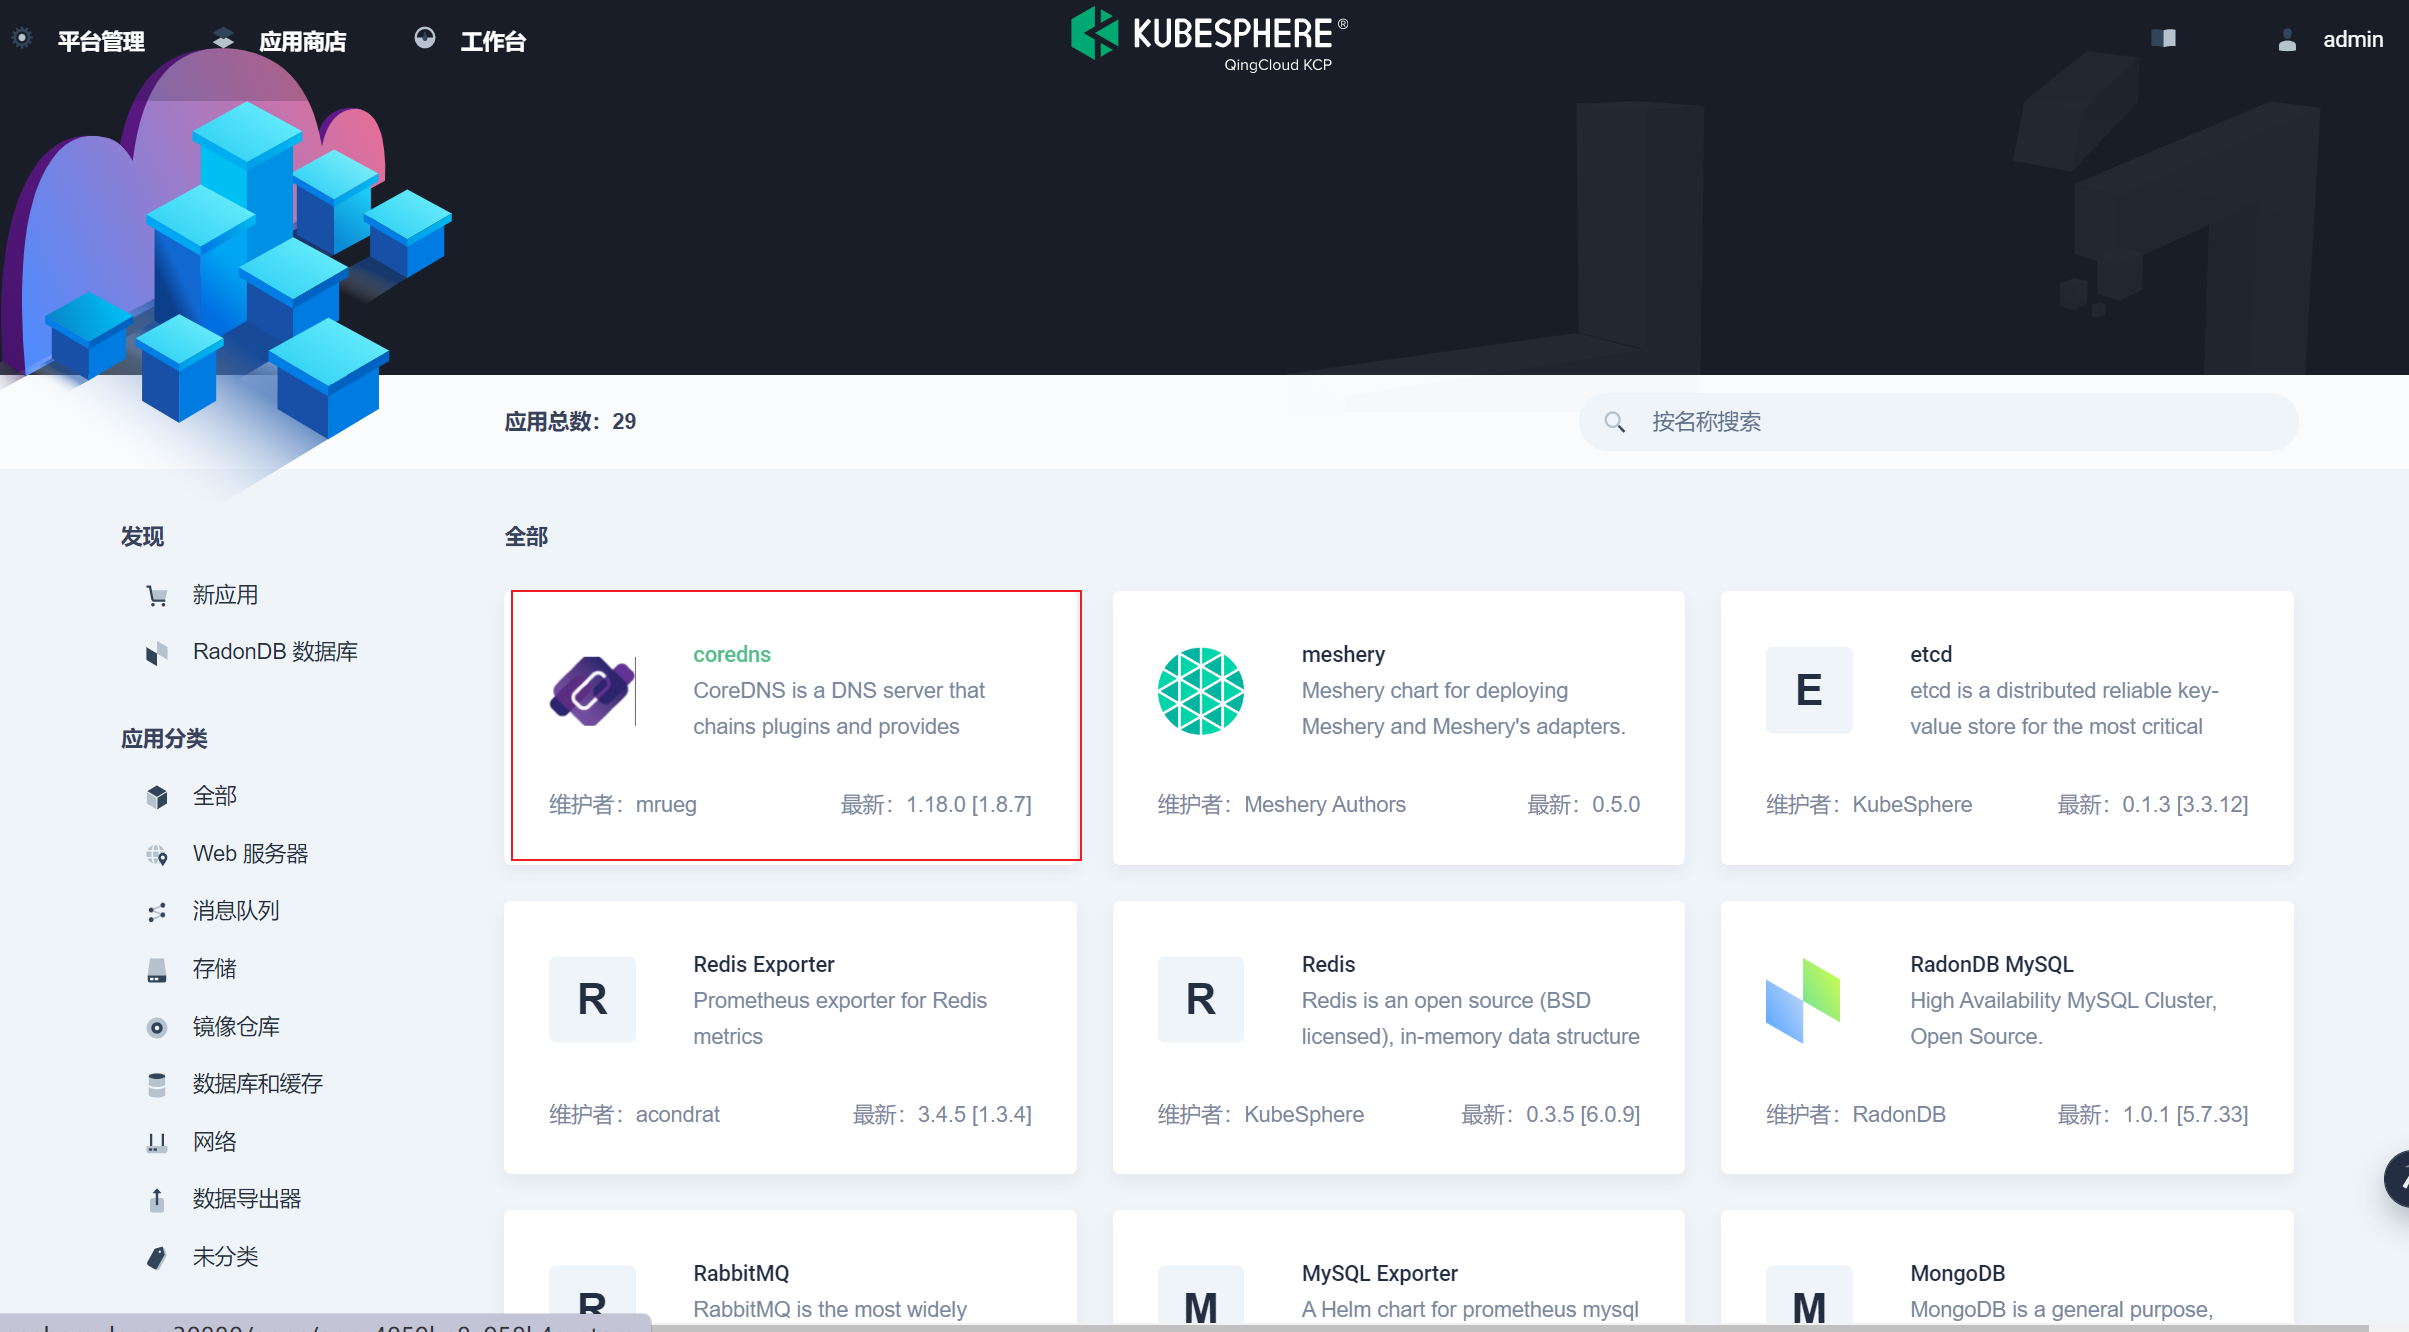Viewport: 2409px width, 1332px height.
Task: Click the 维护者: Meshery Authors label
Action: coord(1282,804)
